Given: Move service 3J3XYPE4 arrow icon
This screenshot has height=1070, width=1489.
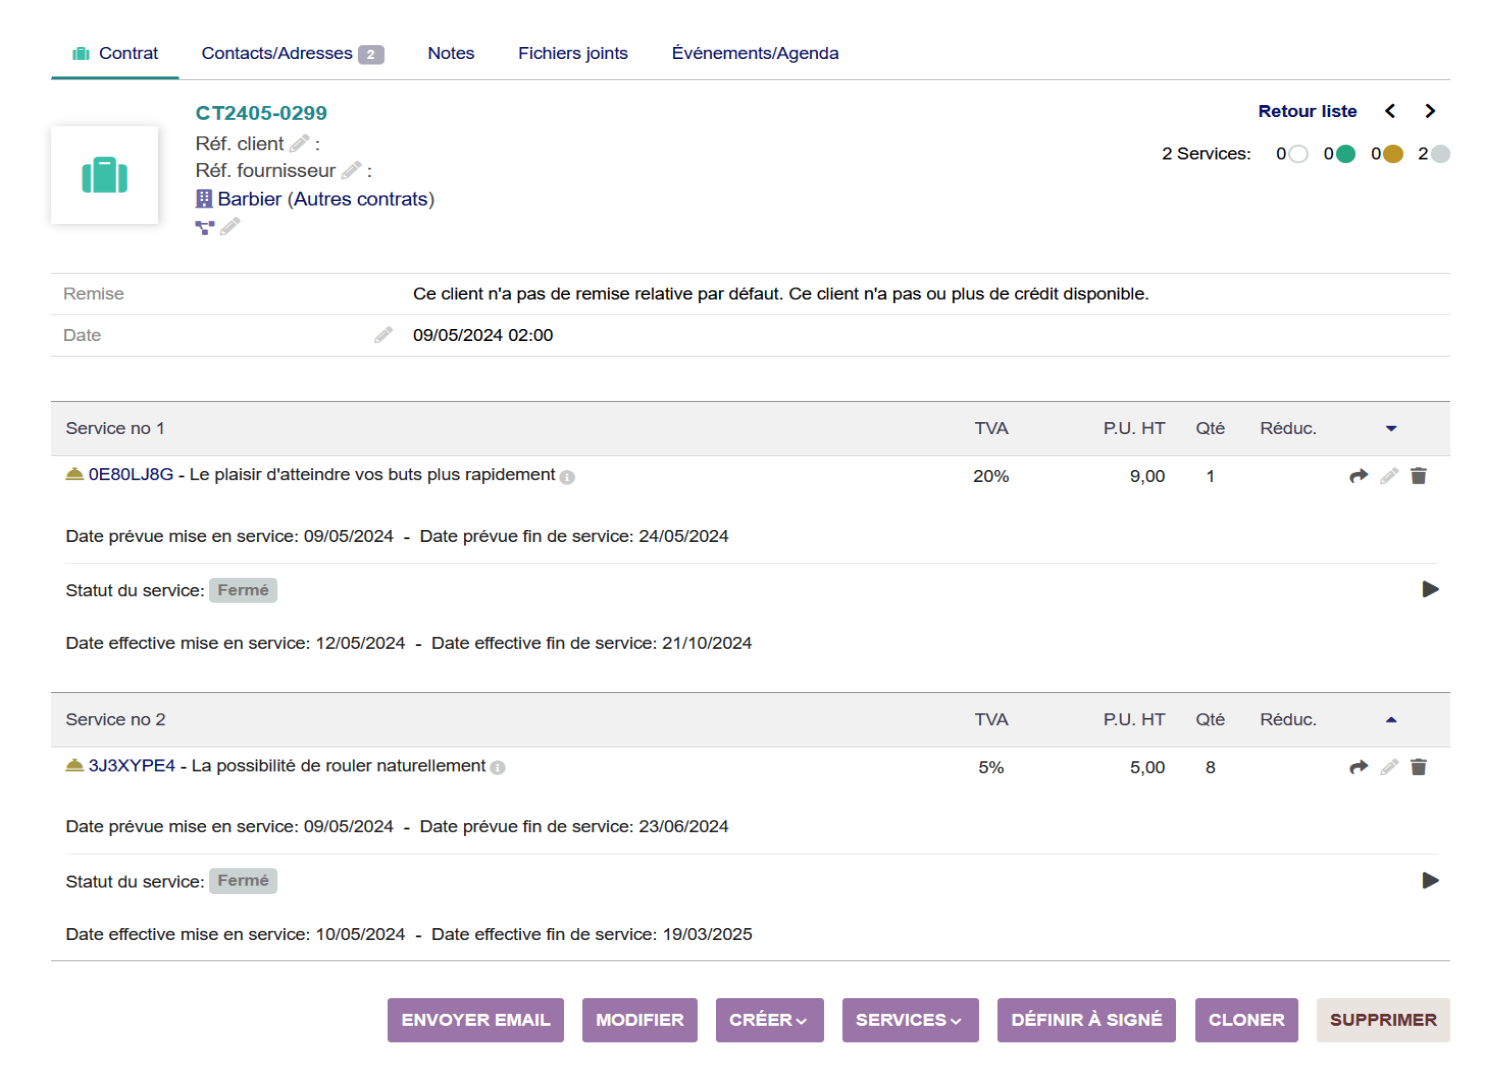Looking at the screenshot, I should point(1358,767).
